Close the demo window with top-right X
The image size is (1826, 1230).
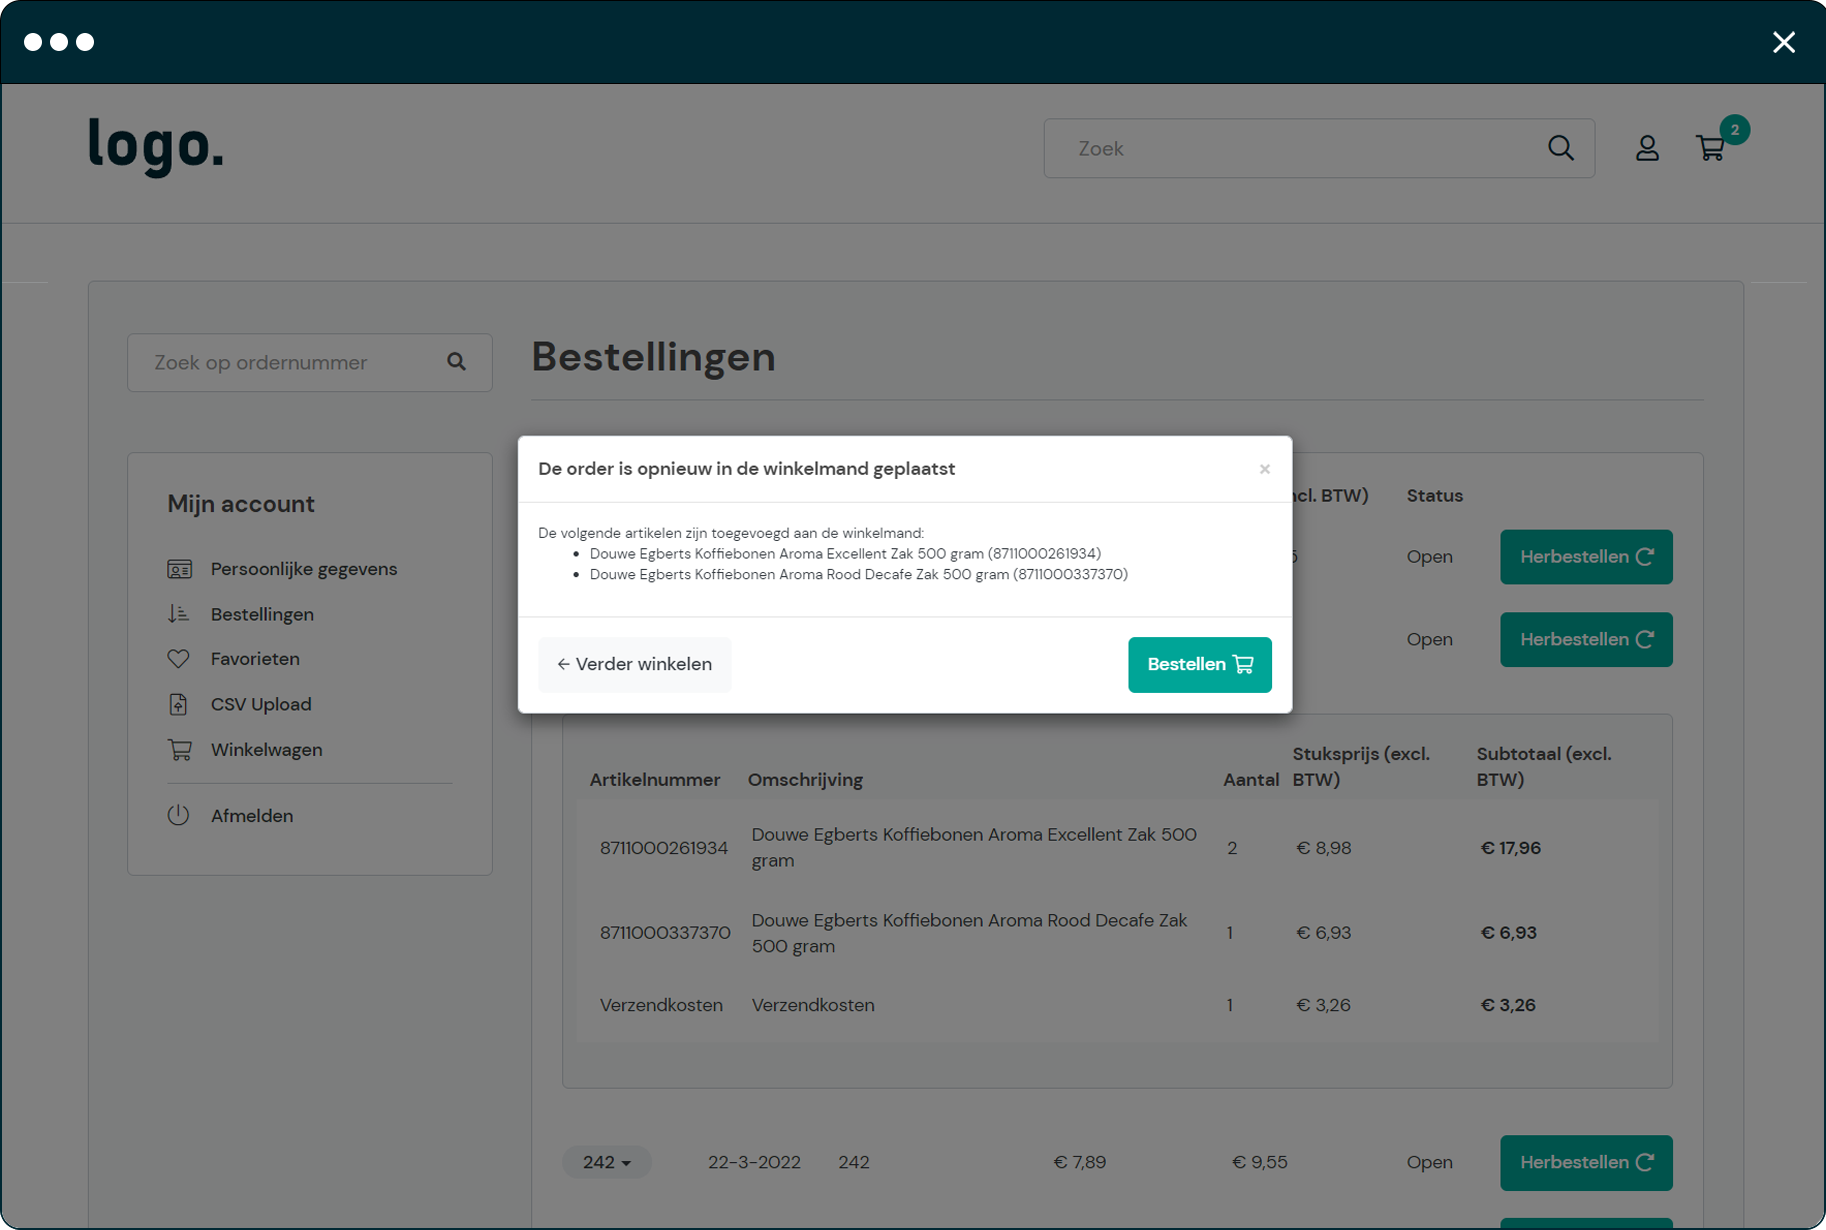(1784, 42)
